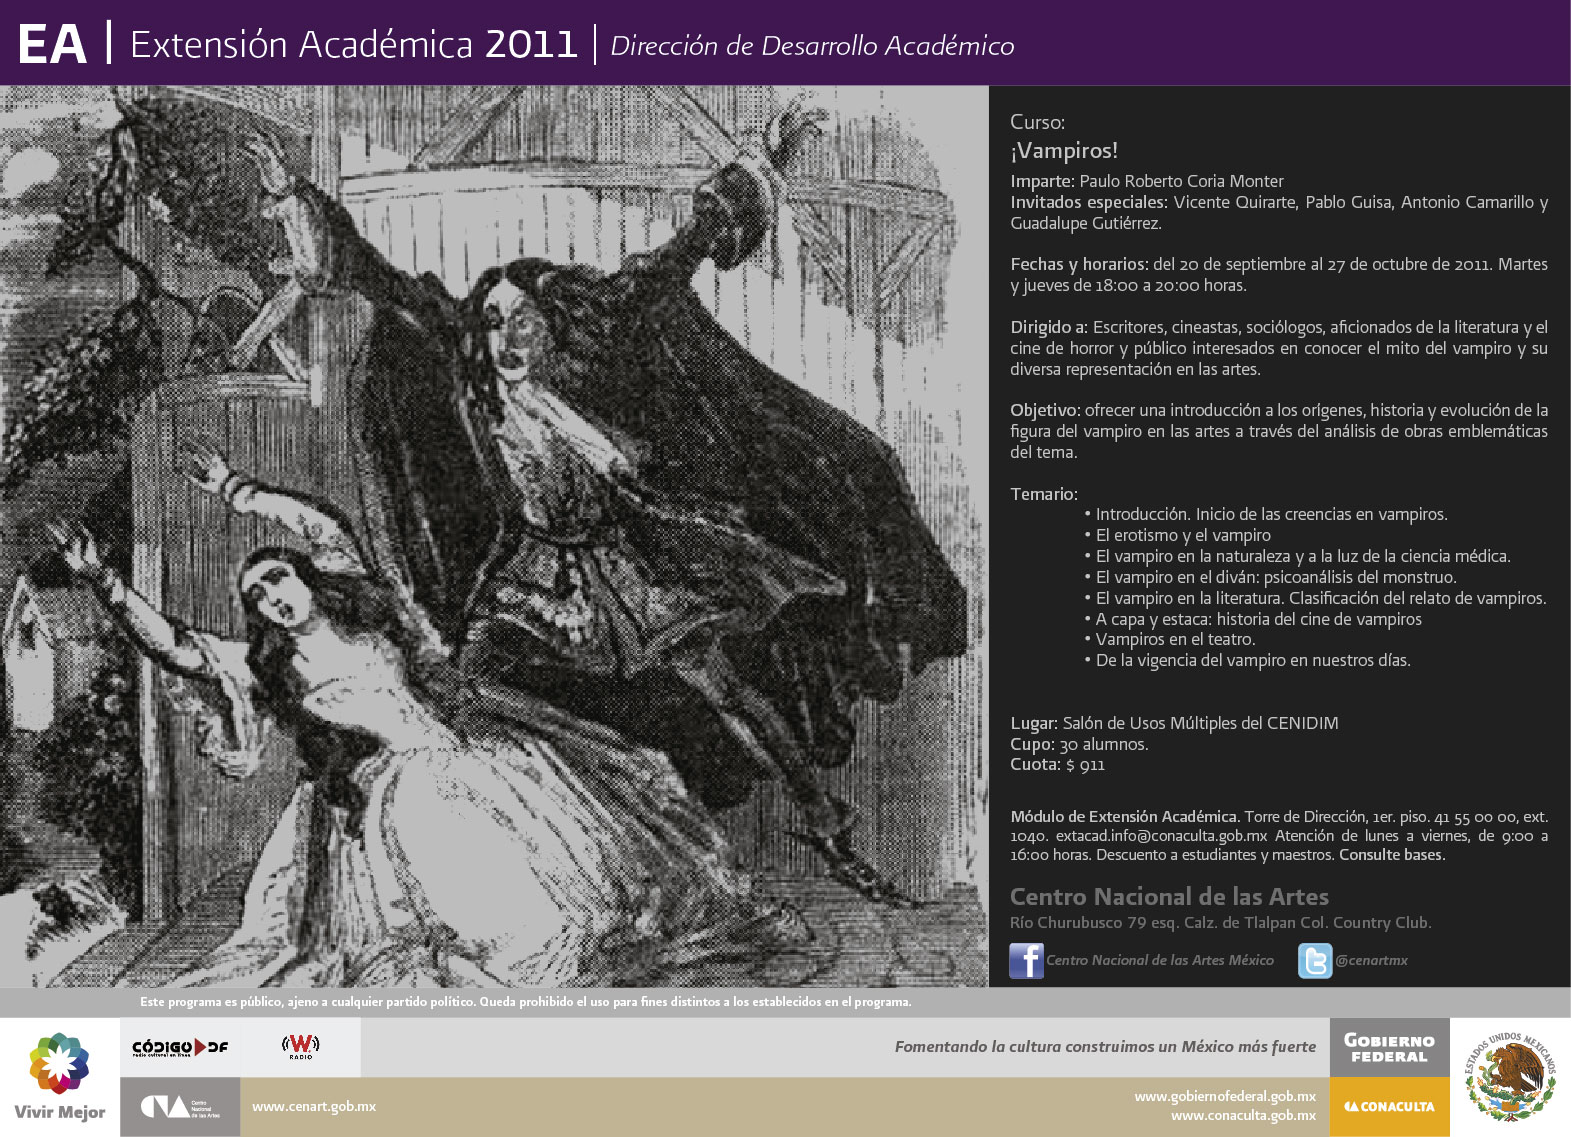Click the Cupo: 30 alumnos line
Viewport: 1571px width, 1137px height.
point(1079,744)
